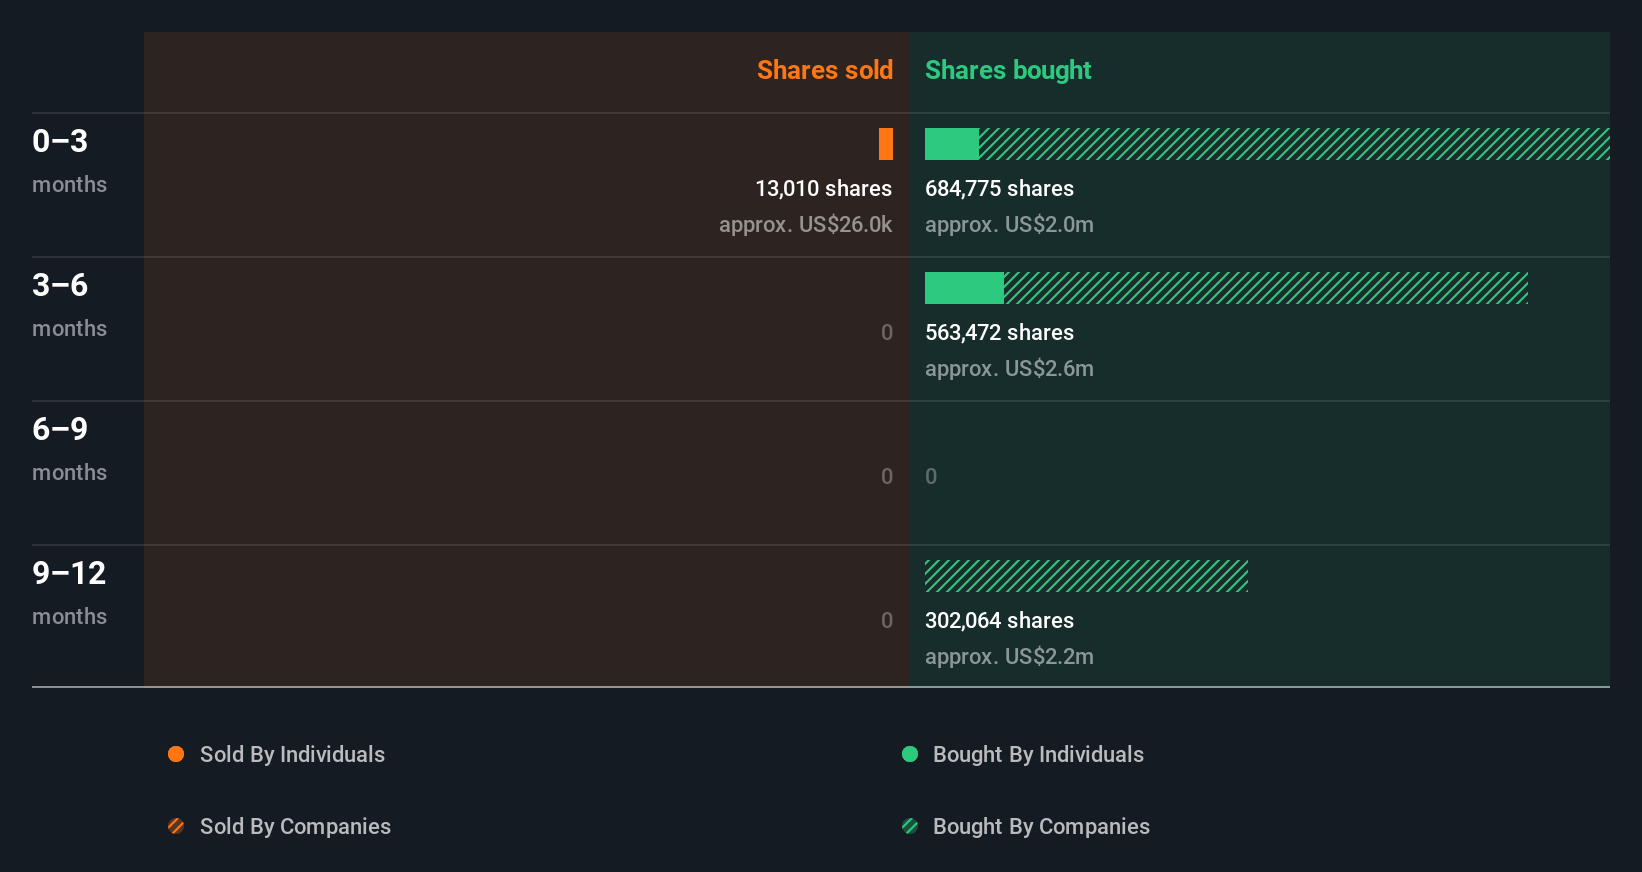Image resolution: width=1642 pixels, height=872 pixels.
Task: Click the 302,064 shares value
Action: (x=999, y=621)
